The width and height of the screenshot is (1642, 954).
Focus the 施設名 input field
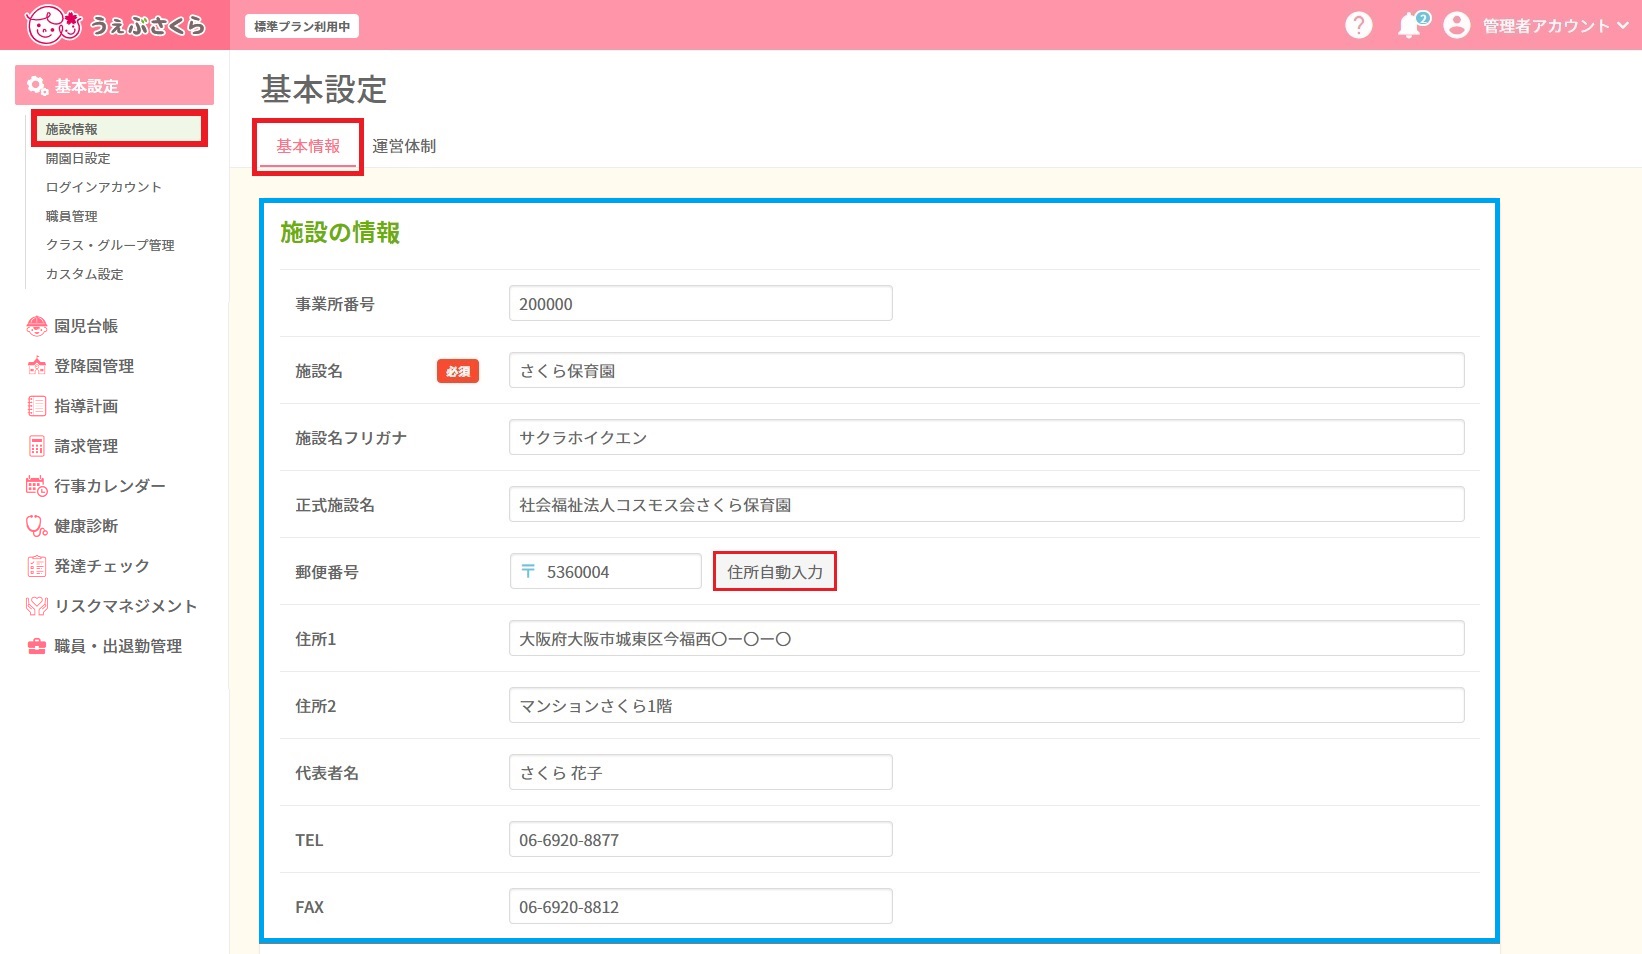(987, 371)
